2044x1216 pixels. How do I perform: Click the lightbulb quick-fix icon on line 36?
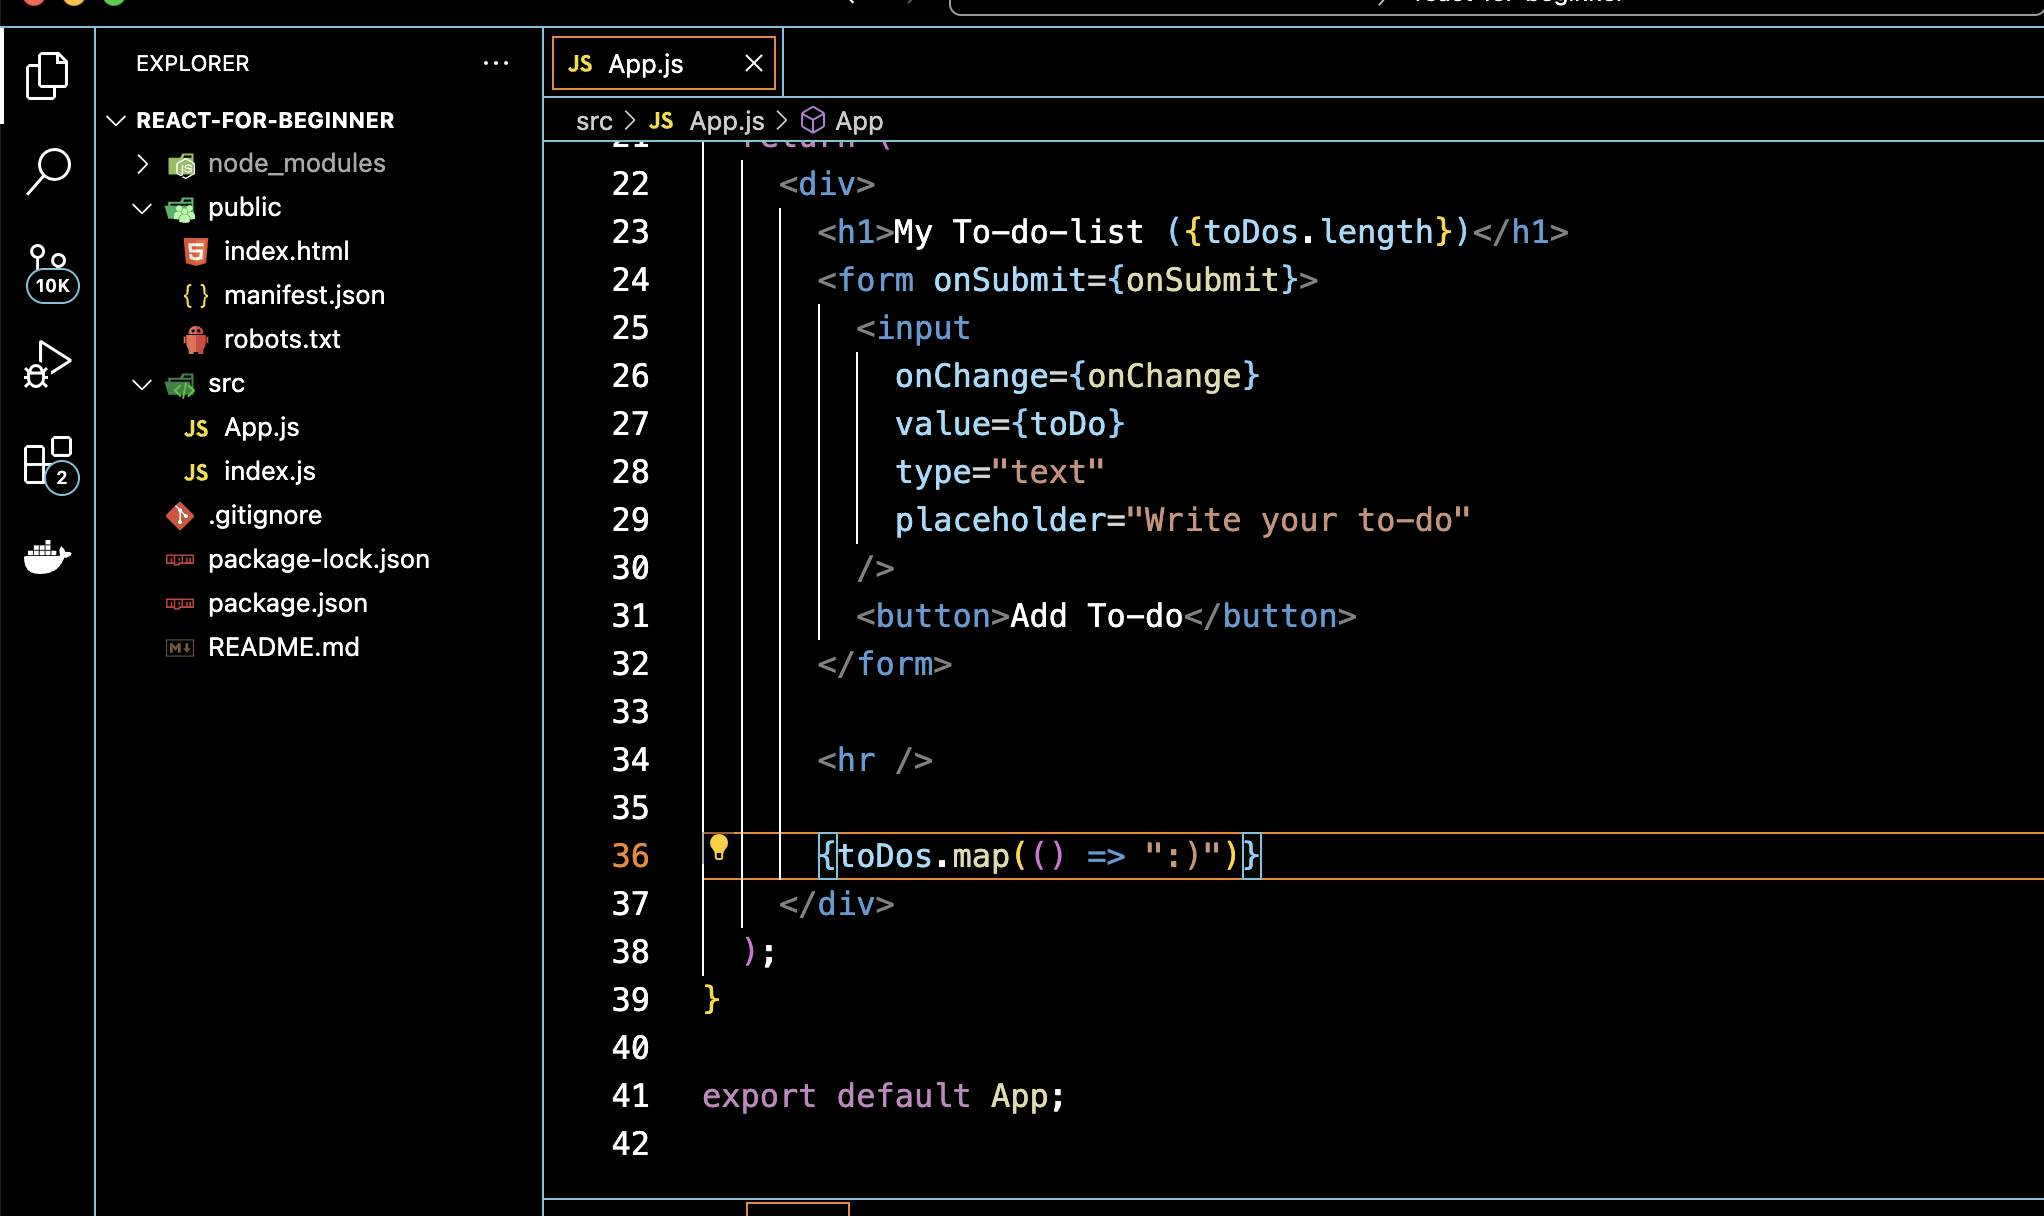(x=719, y=847)
